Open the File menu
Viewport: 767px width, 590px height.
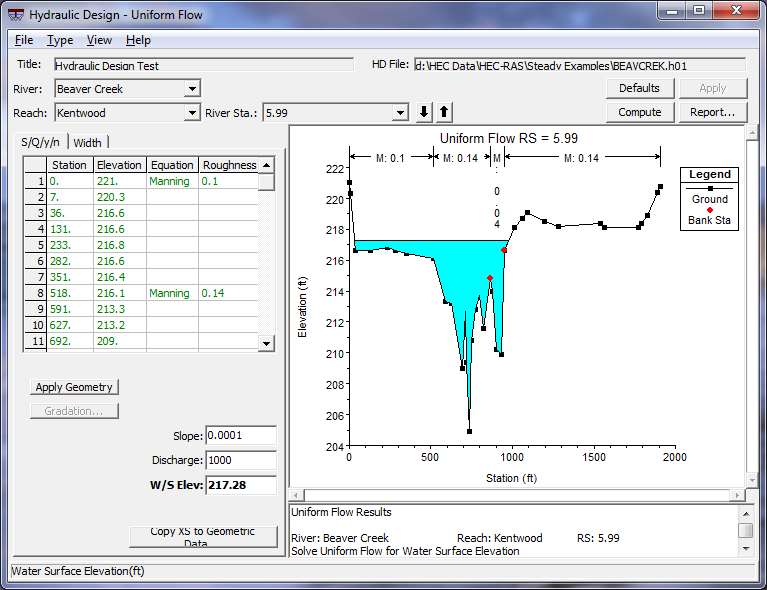click(x=24, y=40)
